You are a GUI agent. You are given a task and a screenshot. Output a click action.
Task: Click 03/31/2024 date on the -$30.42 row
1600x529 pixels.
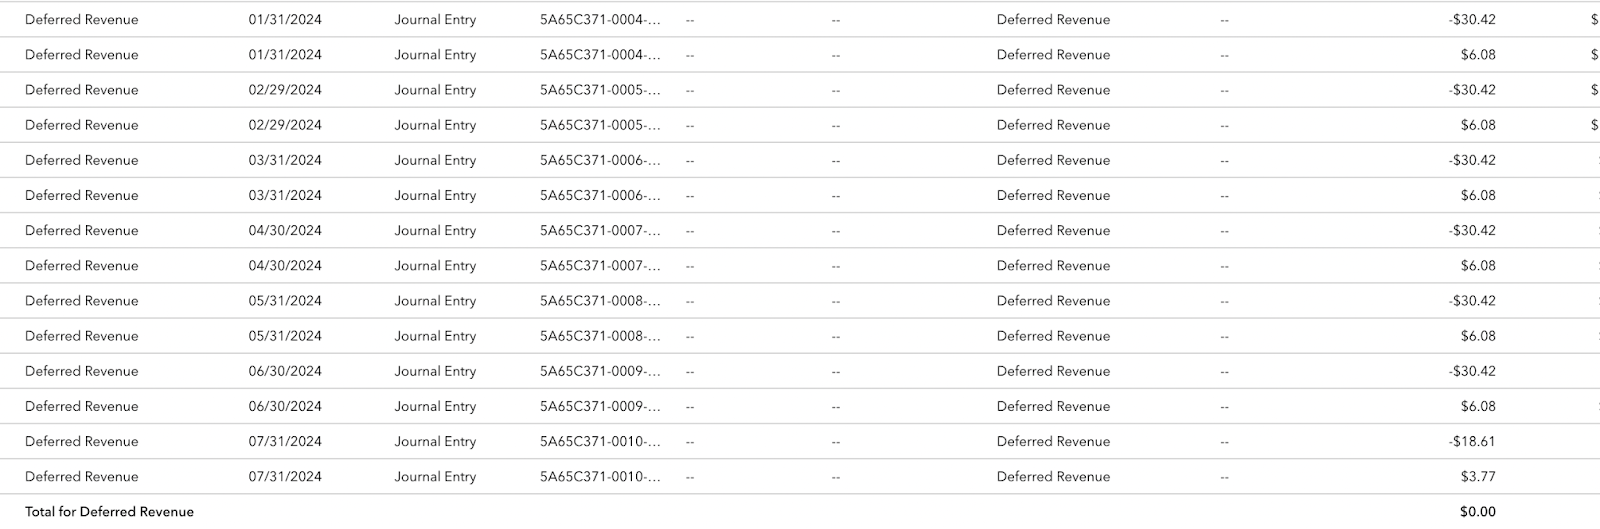[285, 160]
